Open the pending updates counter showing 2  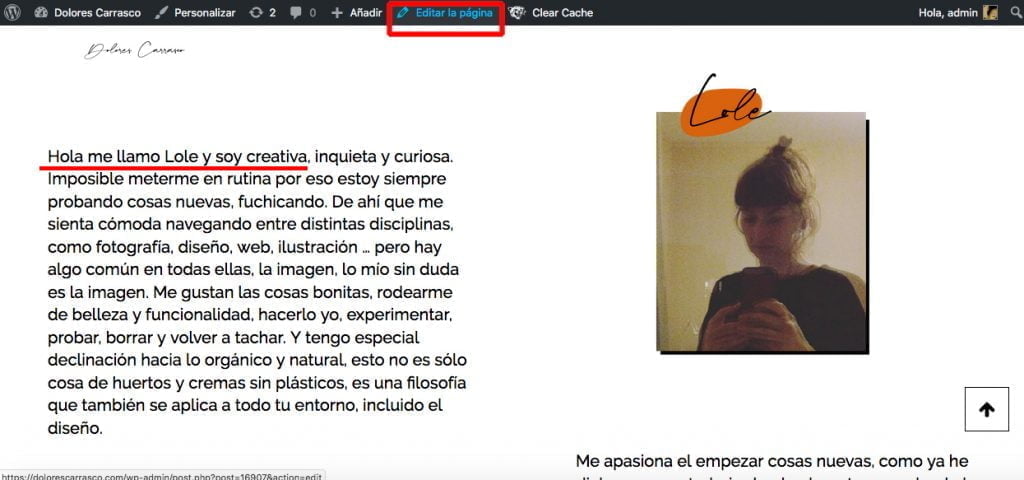pos(263,12)
